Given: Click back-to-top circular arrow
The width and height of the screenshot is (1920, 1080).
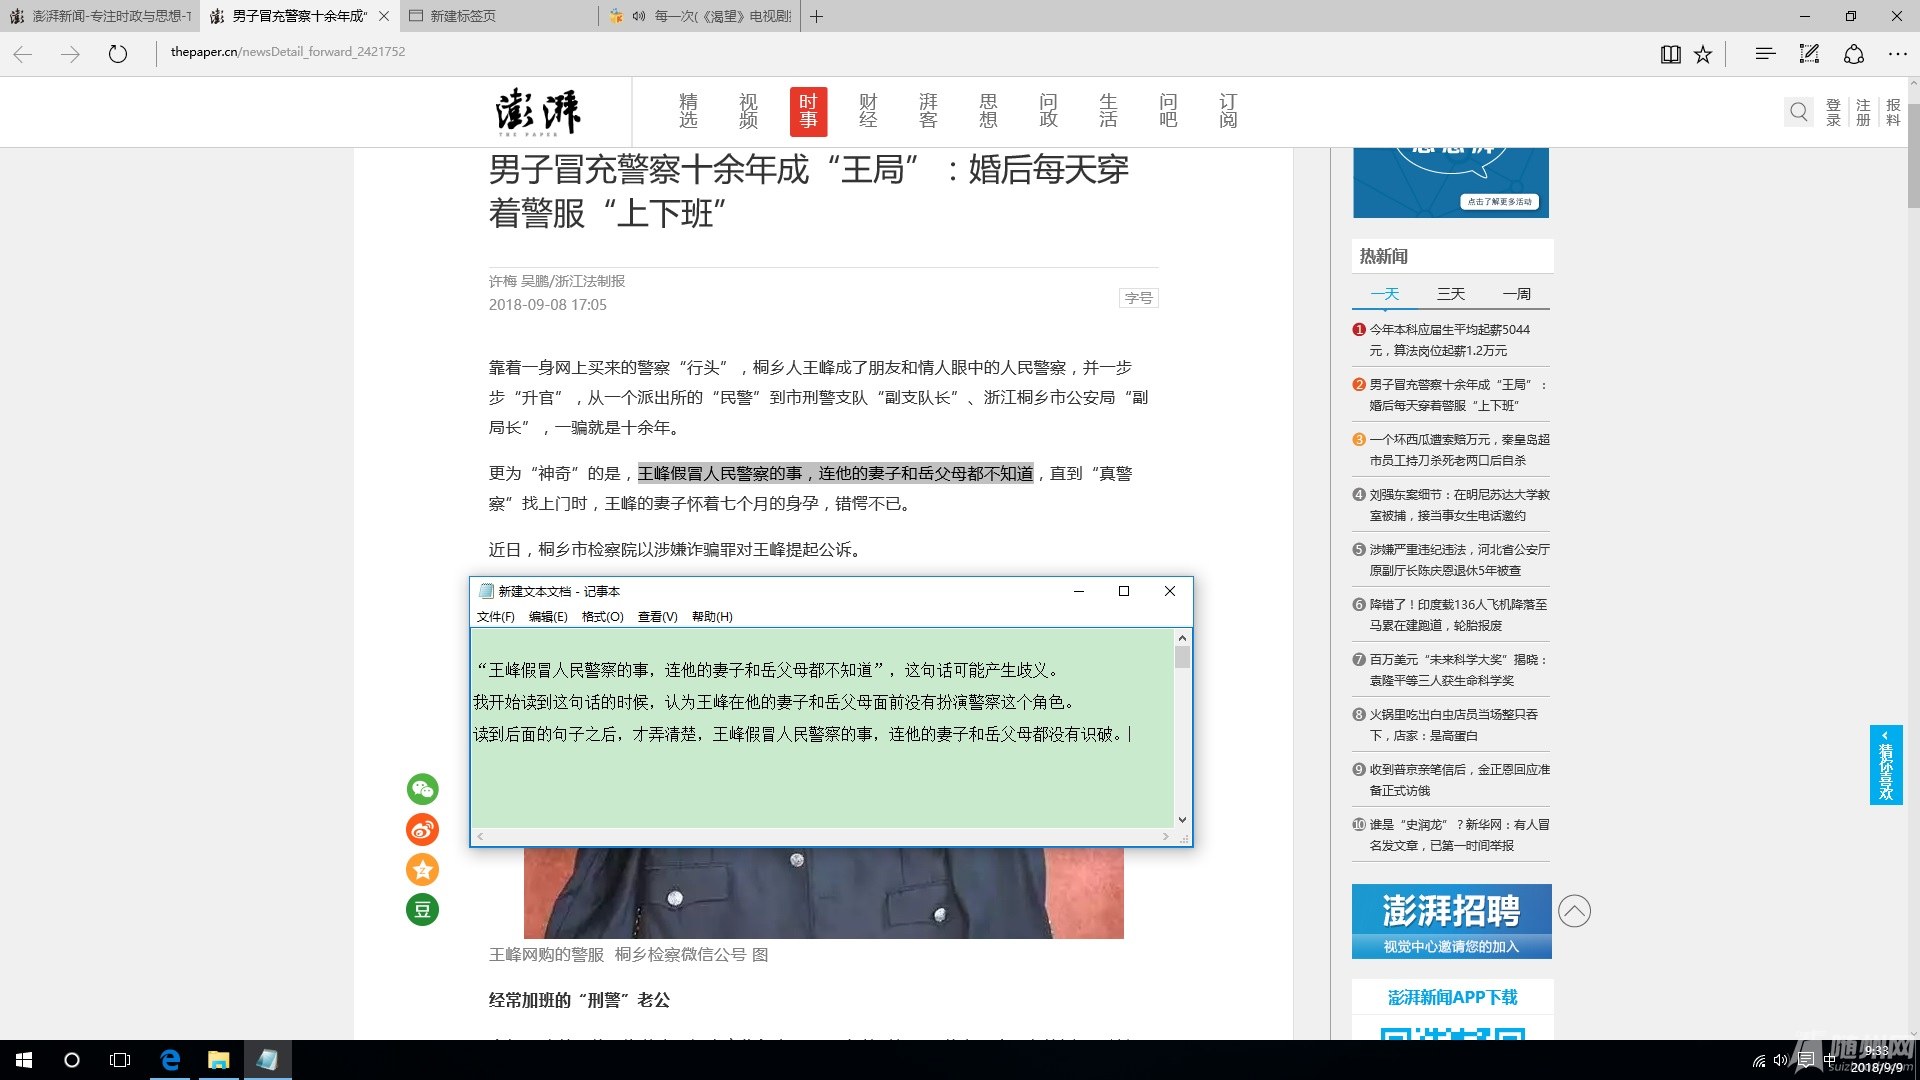Looking at the screenshot, I should (1574, 911).
